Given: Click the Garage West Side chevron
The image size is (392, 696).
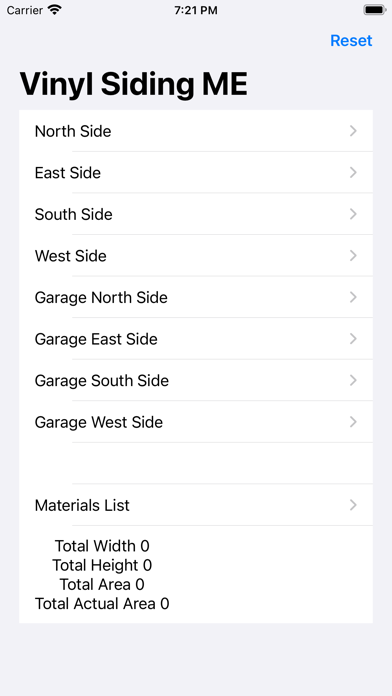Looking at the screenshot, I should point(353,422).
